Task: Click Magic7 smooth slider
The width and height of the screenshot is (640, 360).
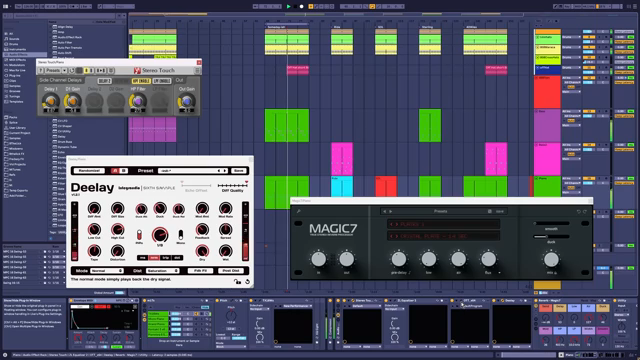Action: pos(551,223)
